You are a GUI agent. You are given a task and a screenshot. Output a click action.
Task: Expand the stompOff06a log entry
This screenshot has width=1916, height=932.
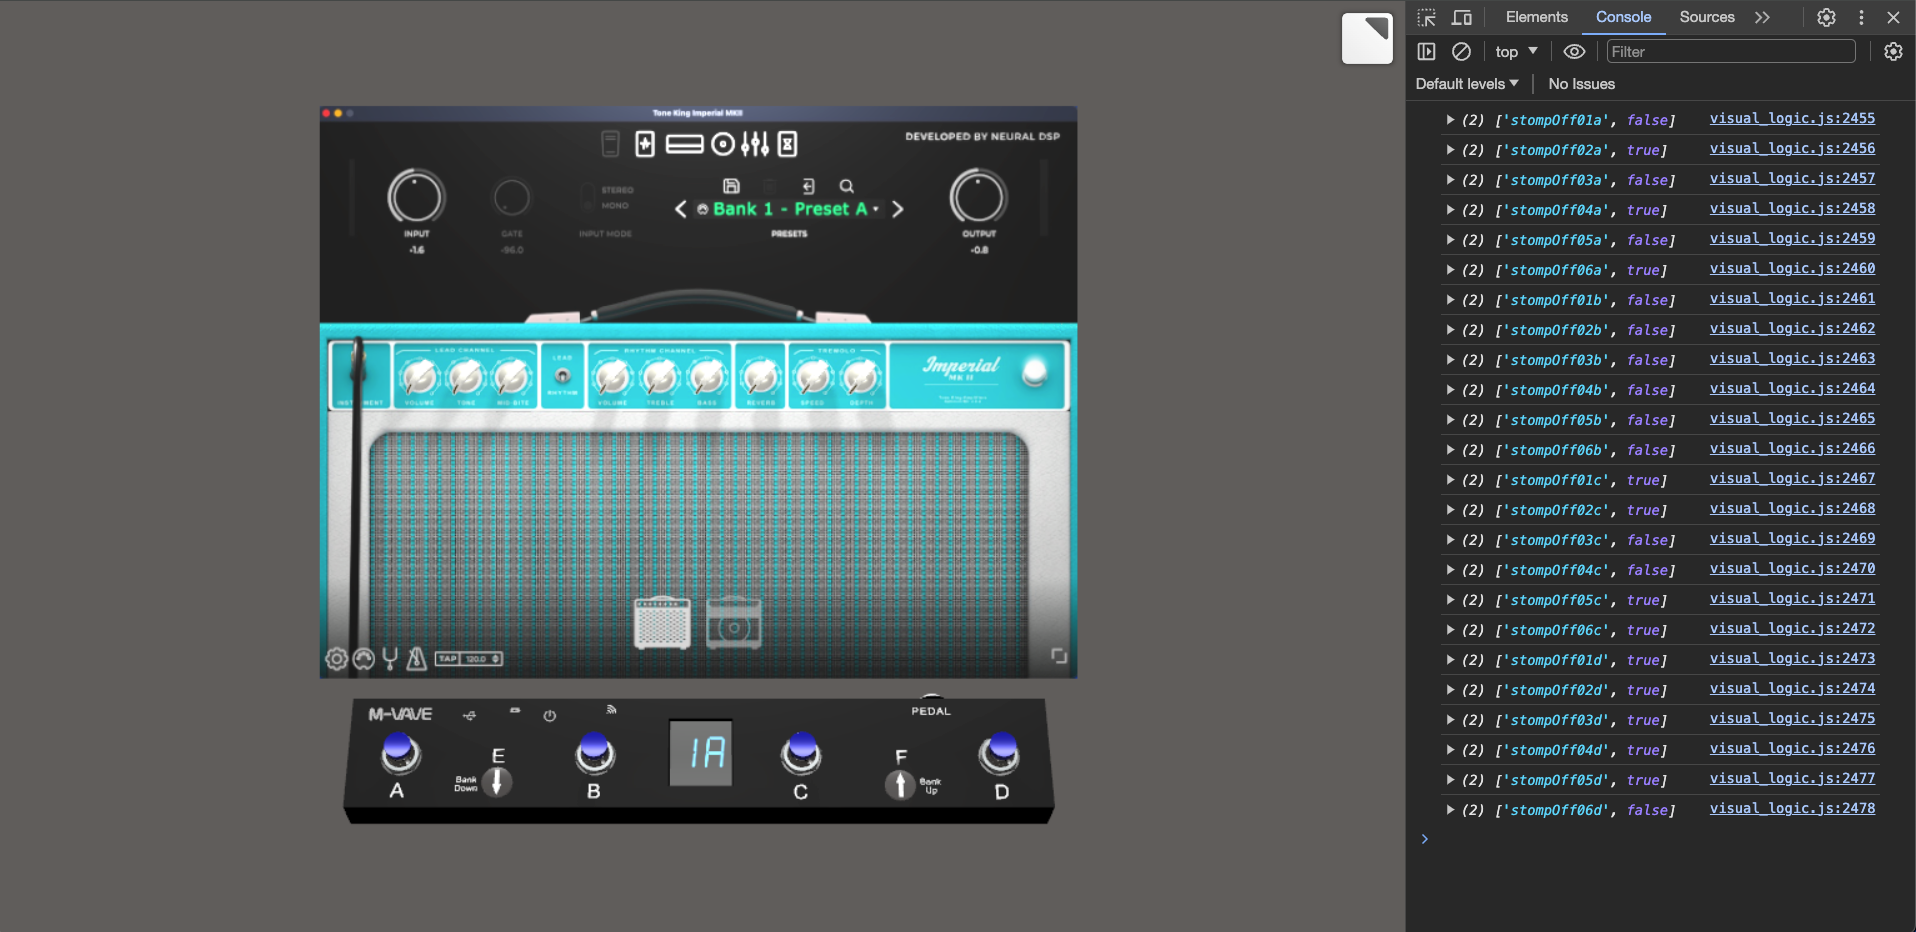(1449, 270)
